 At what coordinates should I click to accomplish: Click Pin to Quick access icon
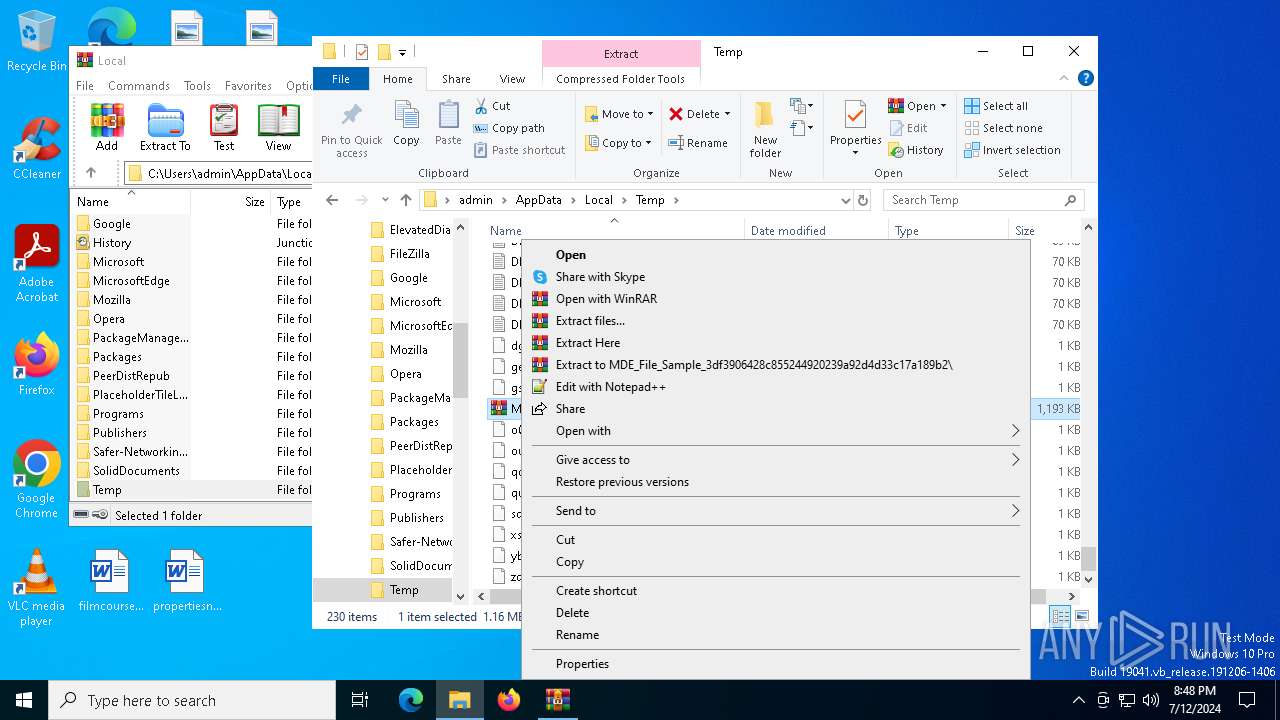tap(351, 129)
